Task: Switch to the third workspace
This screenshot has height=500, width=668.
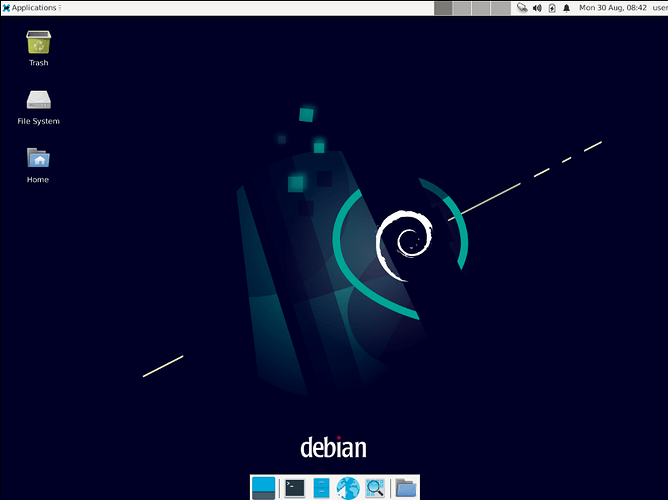Action: pos(481,8)
